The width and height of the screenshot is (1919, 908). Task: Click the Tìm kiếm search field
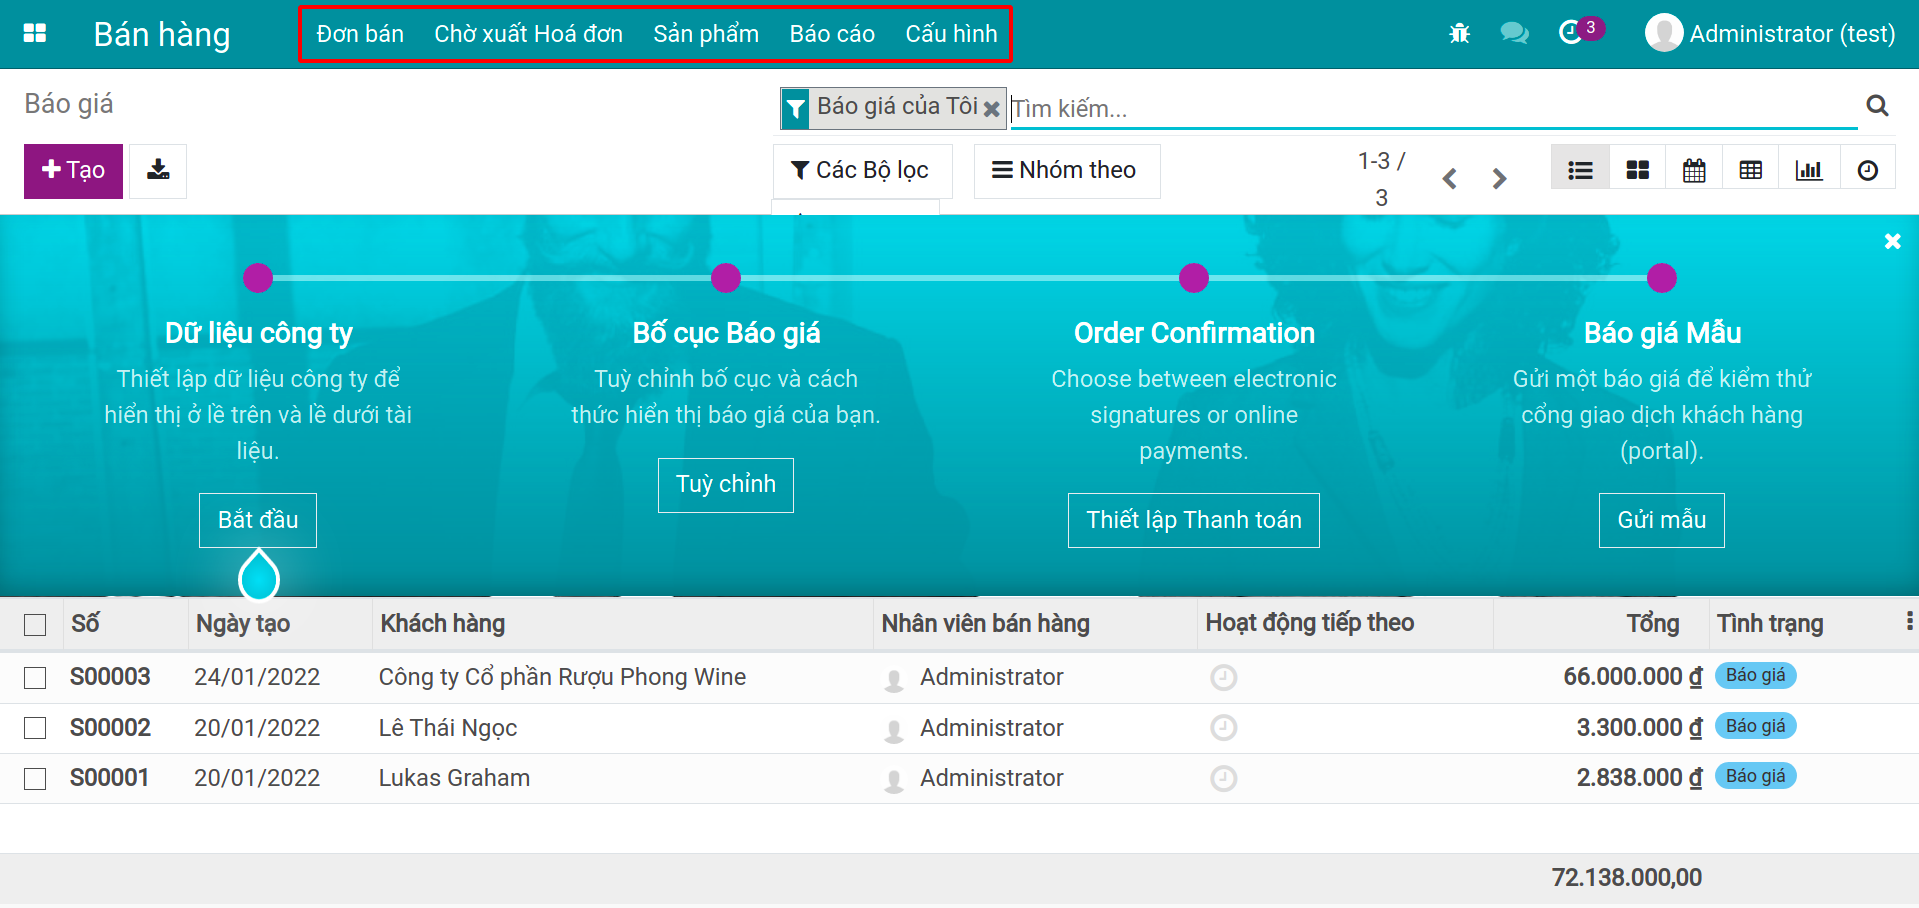coord(1430,108)
